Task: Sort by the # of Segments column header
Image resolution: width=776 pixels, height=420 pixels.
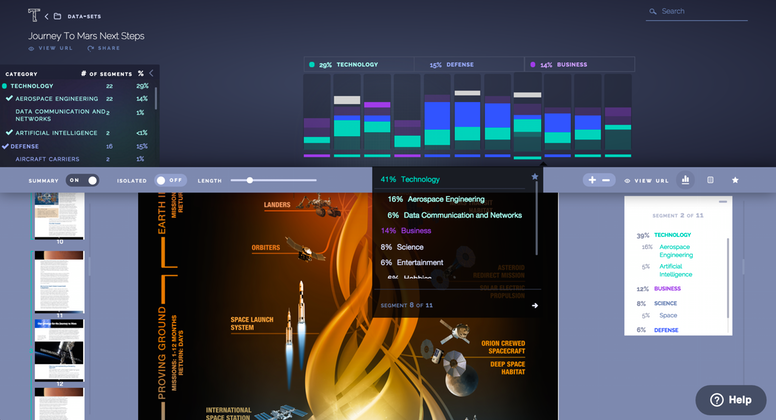Action: (106, 74)
